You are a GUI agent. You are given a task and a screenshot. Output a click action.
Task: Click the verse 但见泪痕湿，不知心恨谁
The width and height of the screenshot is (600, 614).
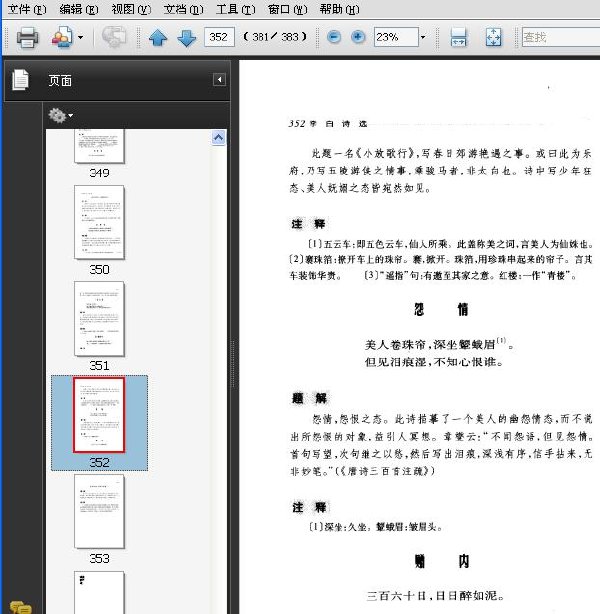coord(434,361)
